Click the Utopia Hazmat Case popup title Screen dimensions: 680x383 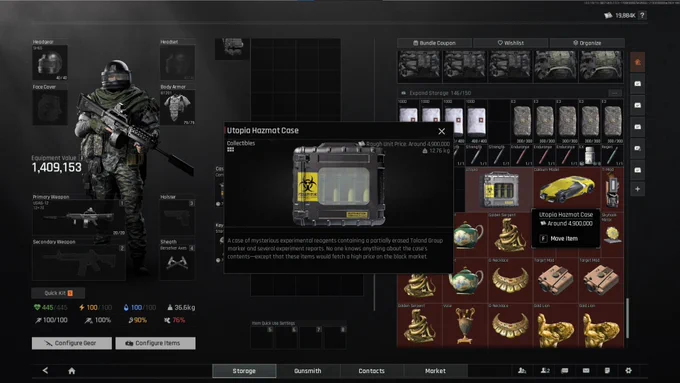click(x=263, y=131)
